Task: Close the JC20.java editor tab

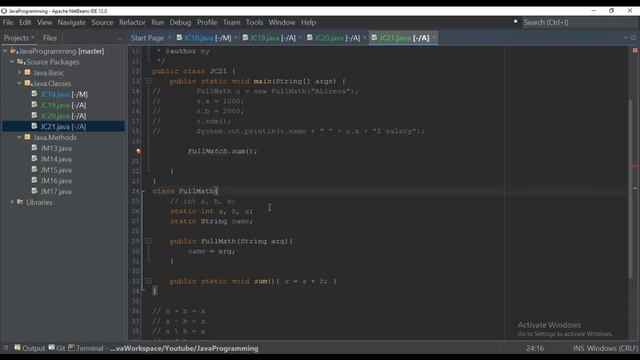Action: click(x=365, y=38)
